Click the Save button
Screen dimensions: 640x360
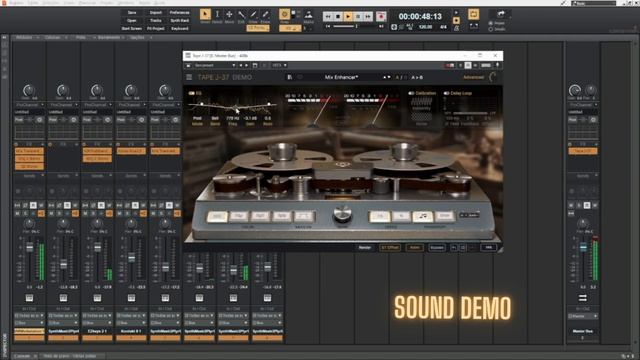coord(132,13)
